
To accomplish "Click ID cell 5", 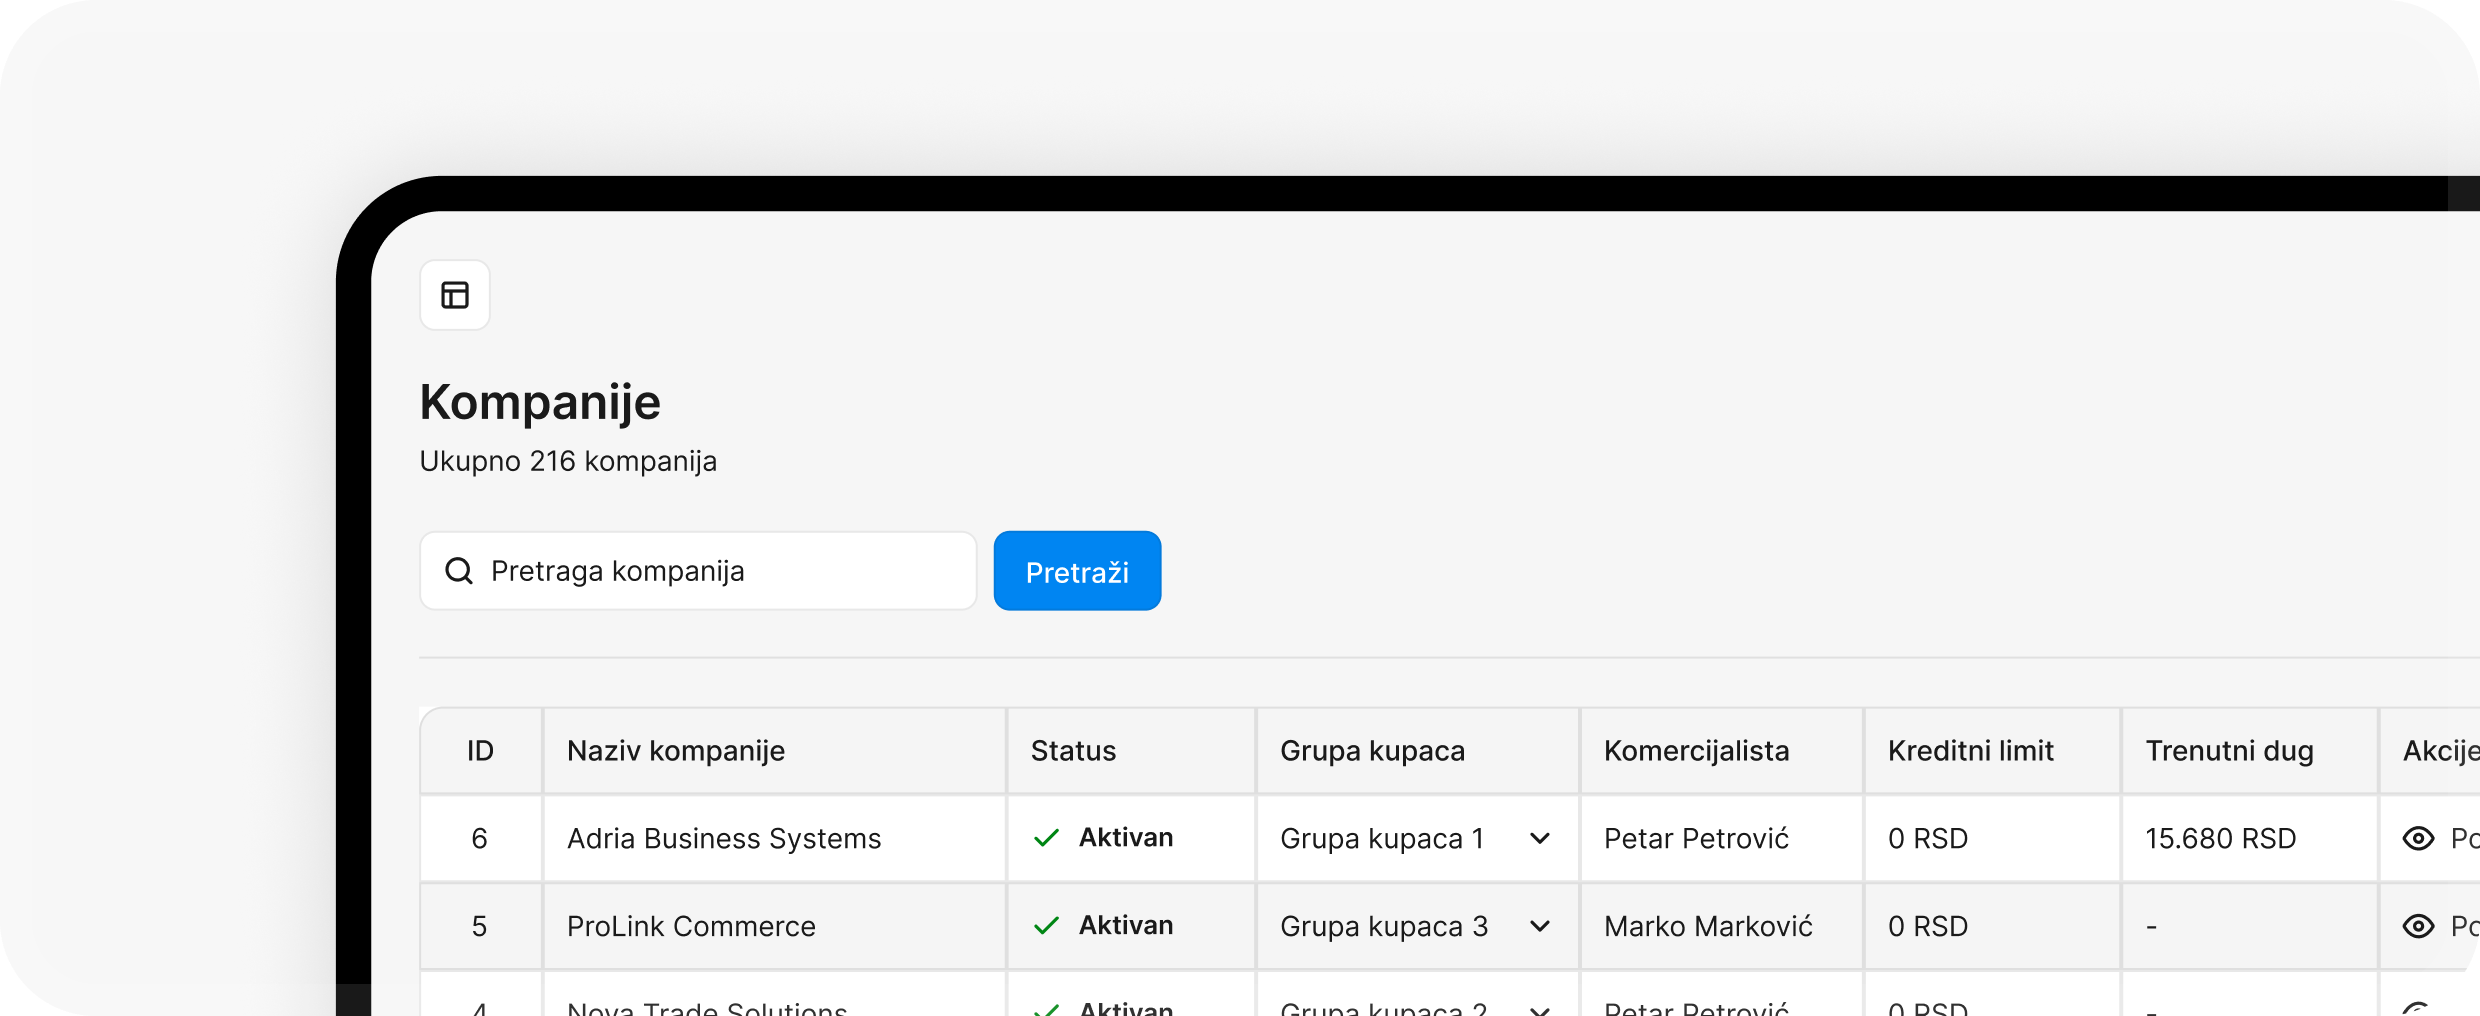I will [x=480, y=926].
